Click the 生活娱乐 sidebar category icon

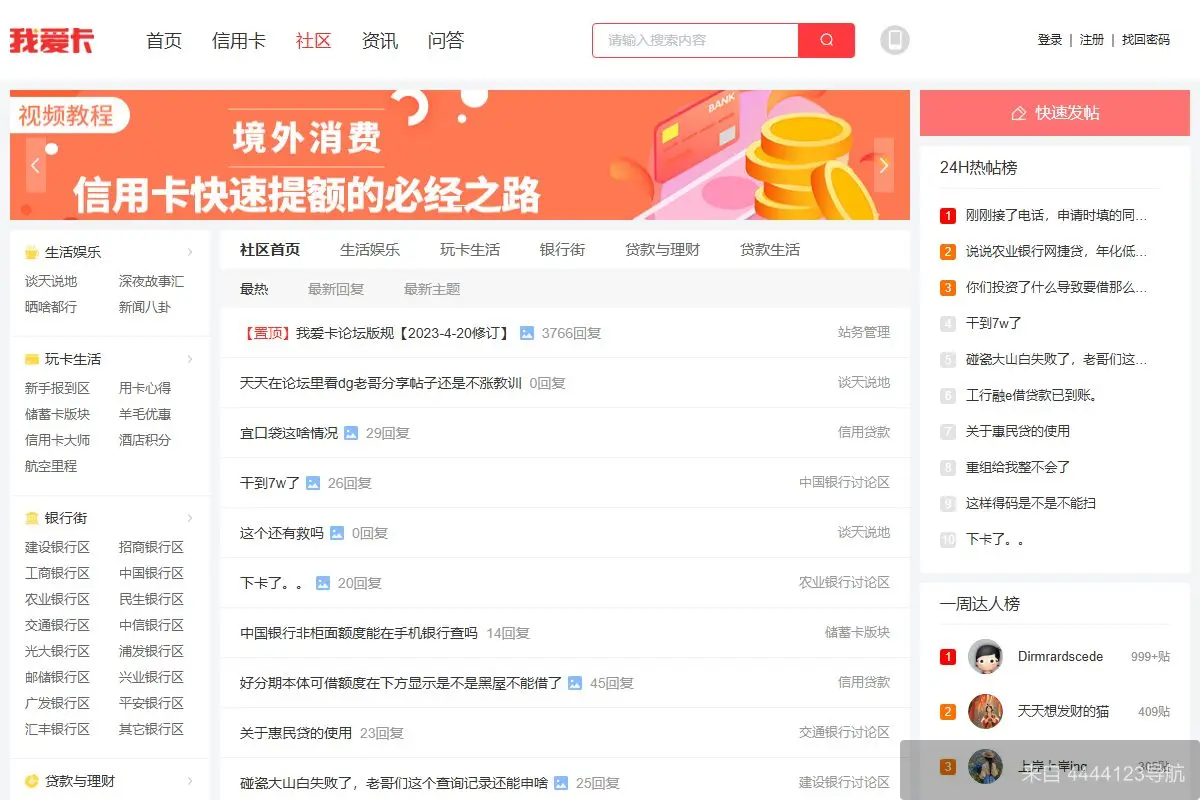[x=31, y=252]
